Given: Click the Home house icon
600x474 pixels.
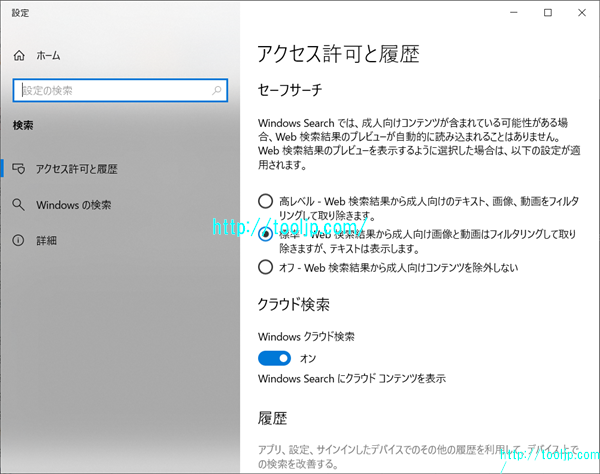Looking at the screenshot, I should click(19, 56).
